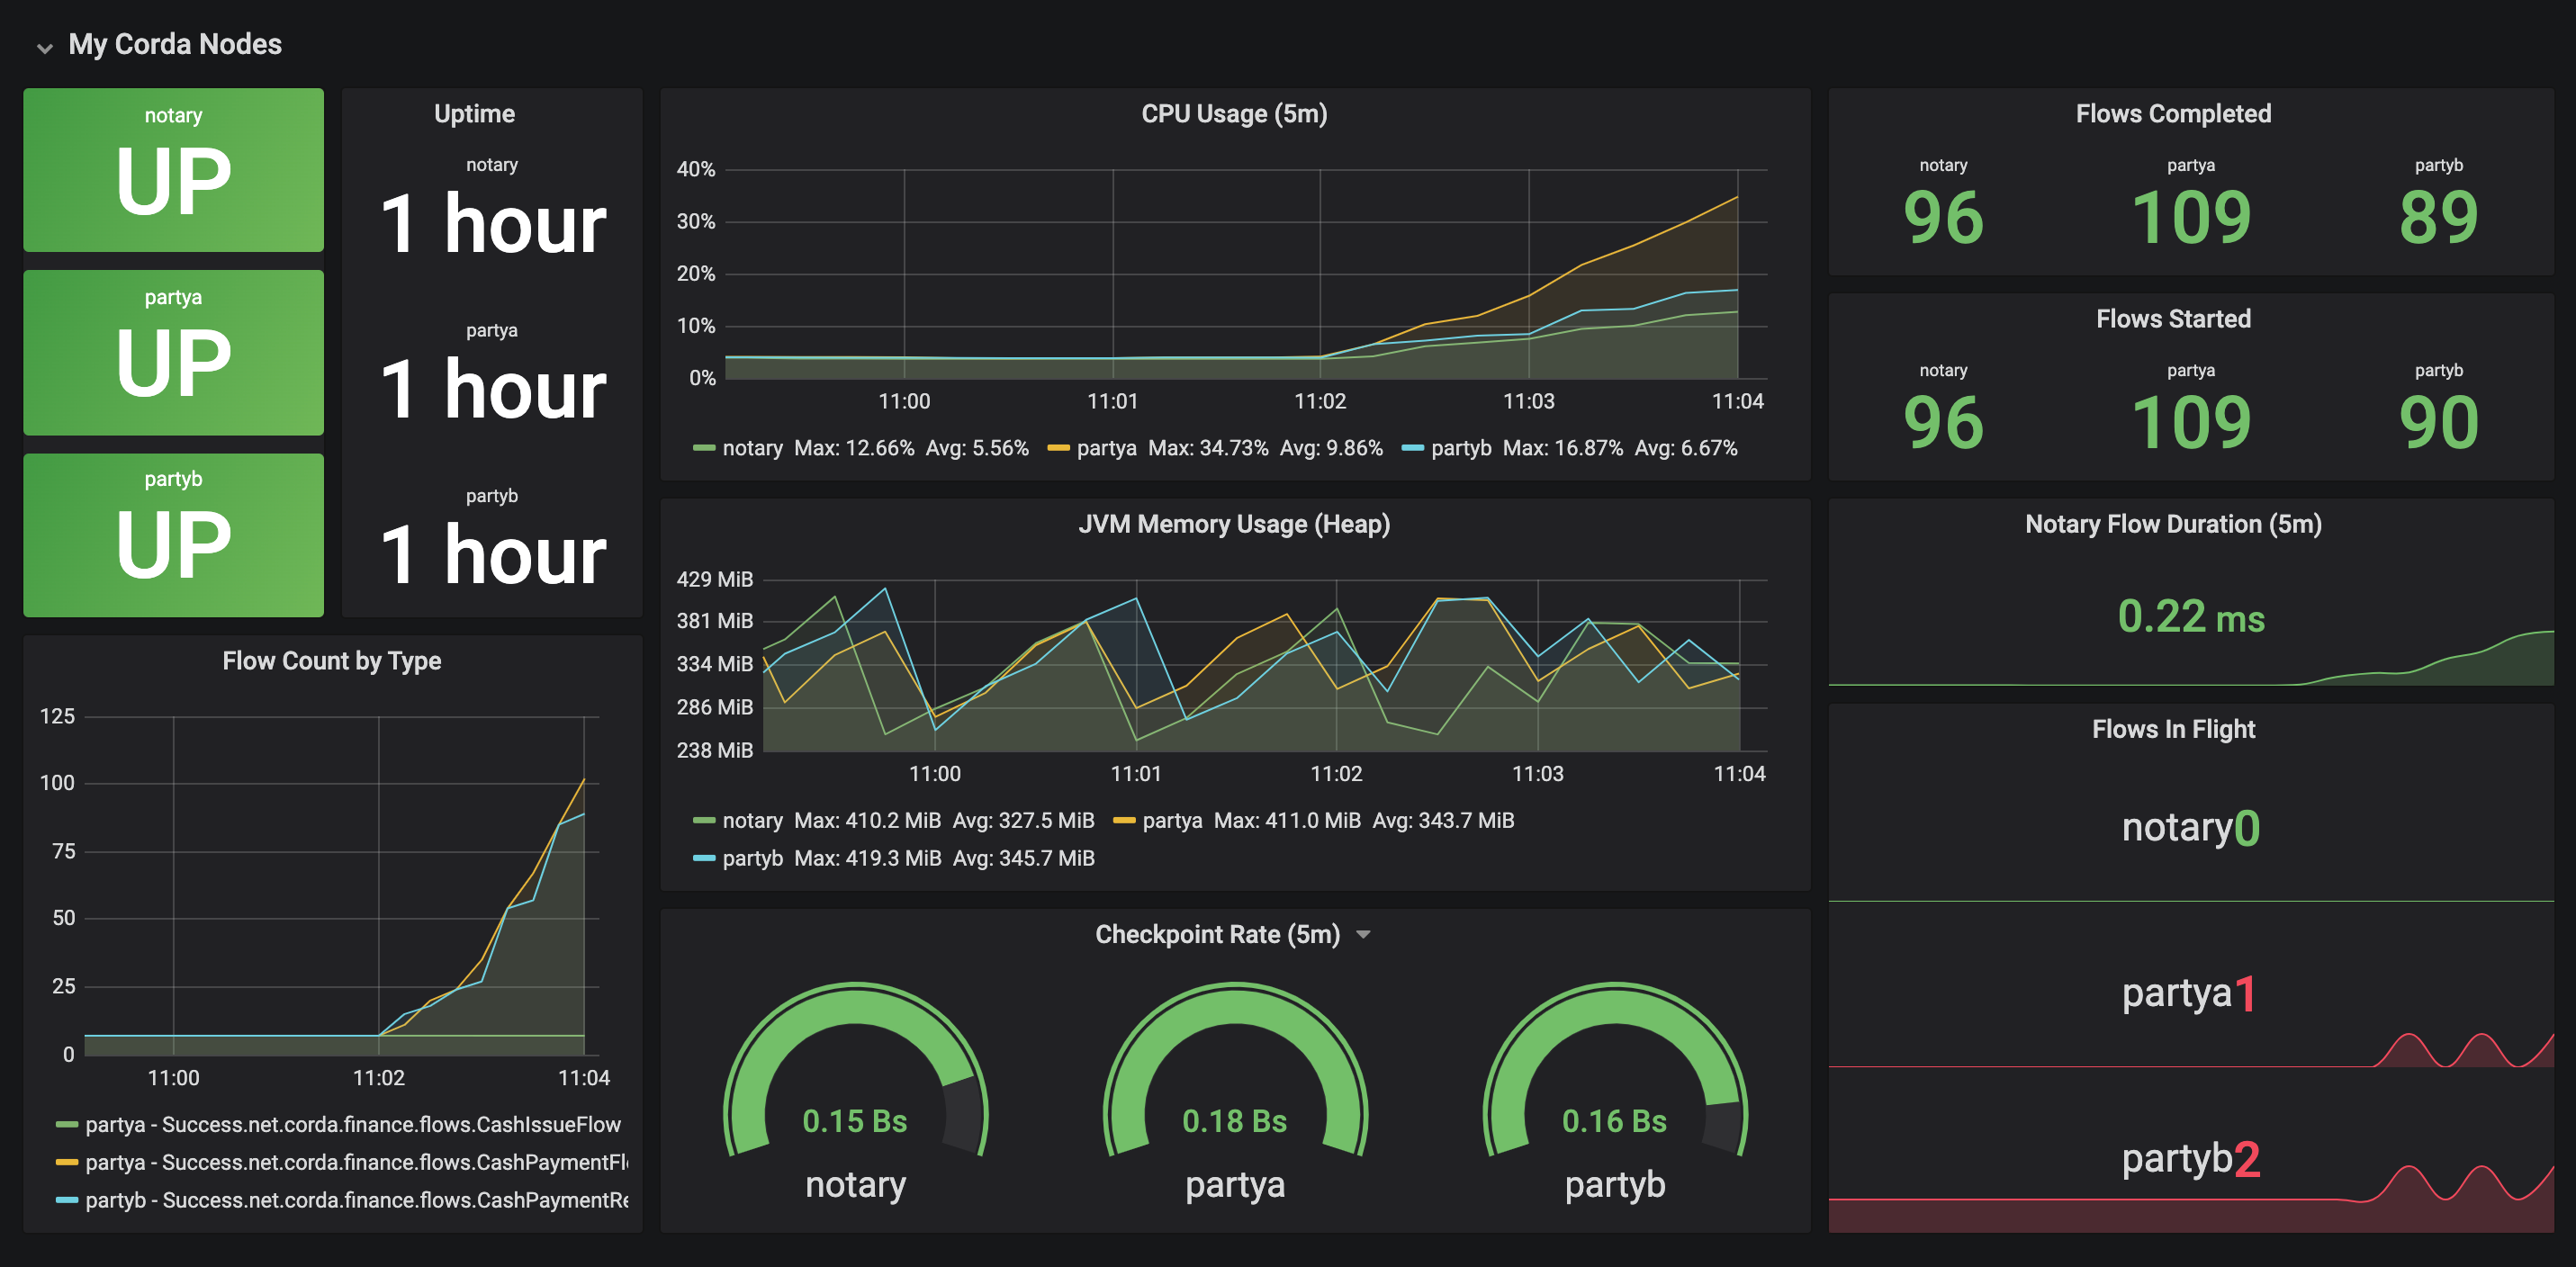Collapse the My Corda Nodes row chevron

44,47
